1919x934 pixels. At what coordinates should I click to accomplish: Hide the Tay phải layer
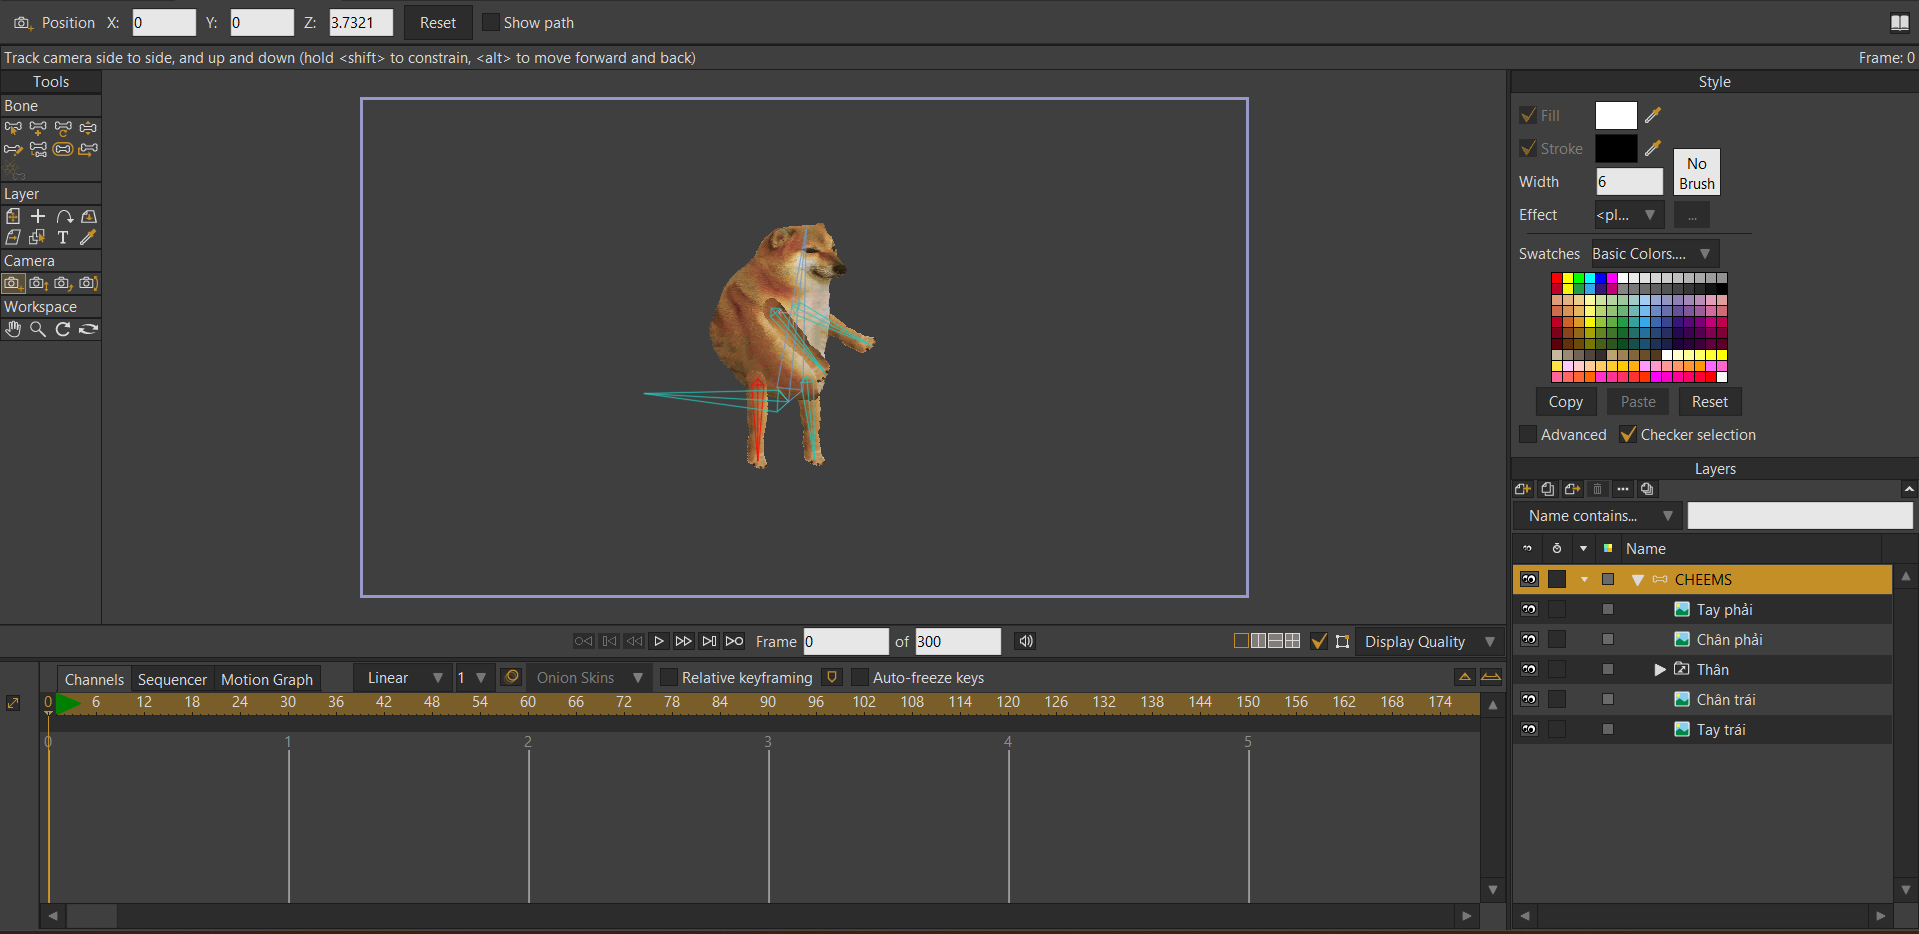point(1529,610)
